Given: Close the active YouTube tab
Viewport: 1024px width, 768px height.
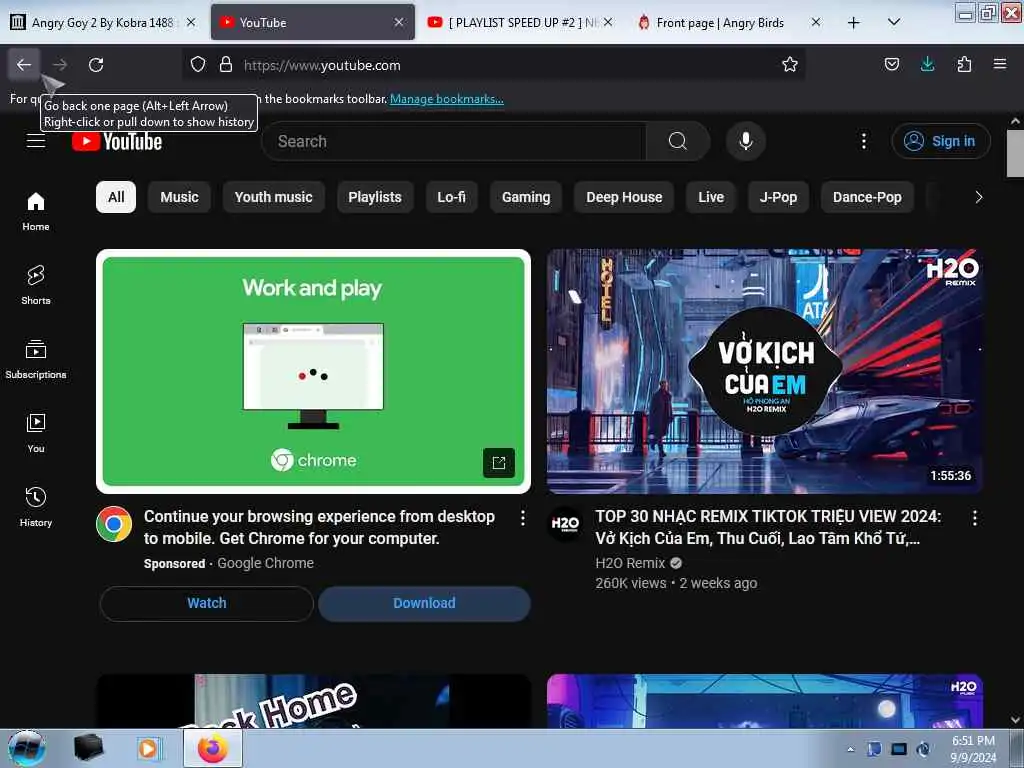Looking at the screenshot, I should pos(398,23).
